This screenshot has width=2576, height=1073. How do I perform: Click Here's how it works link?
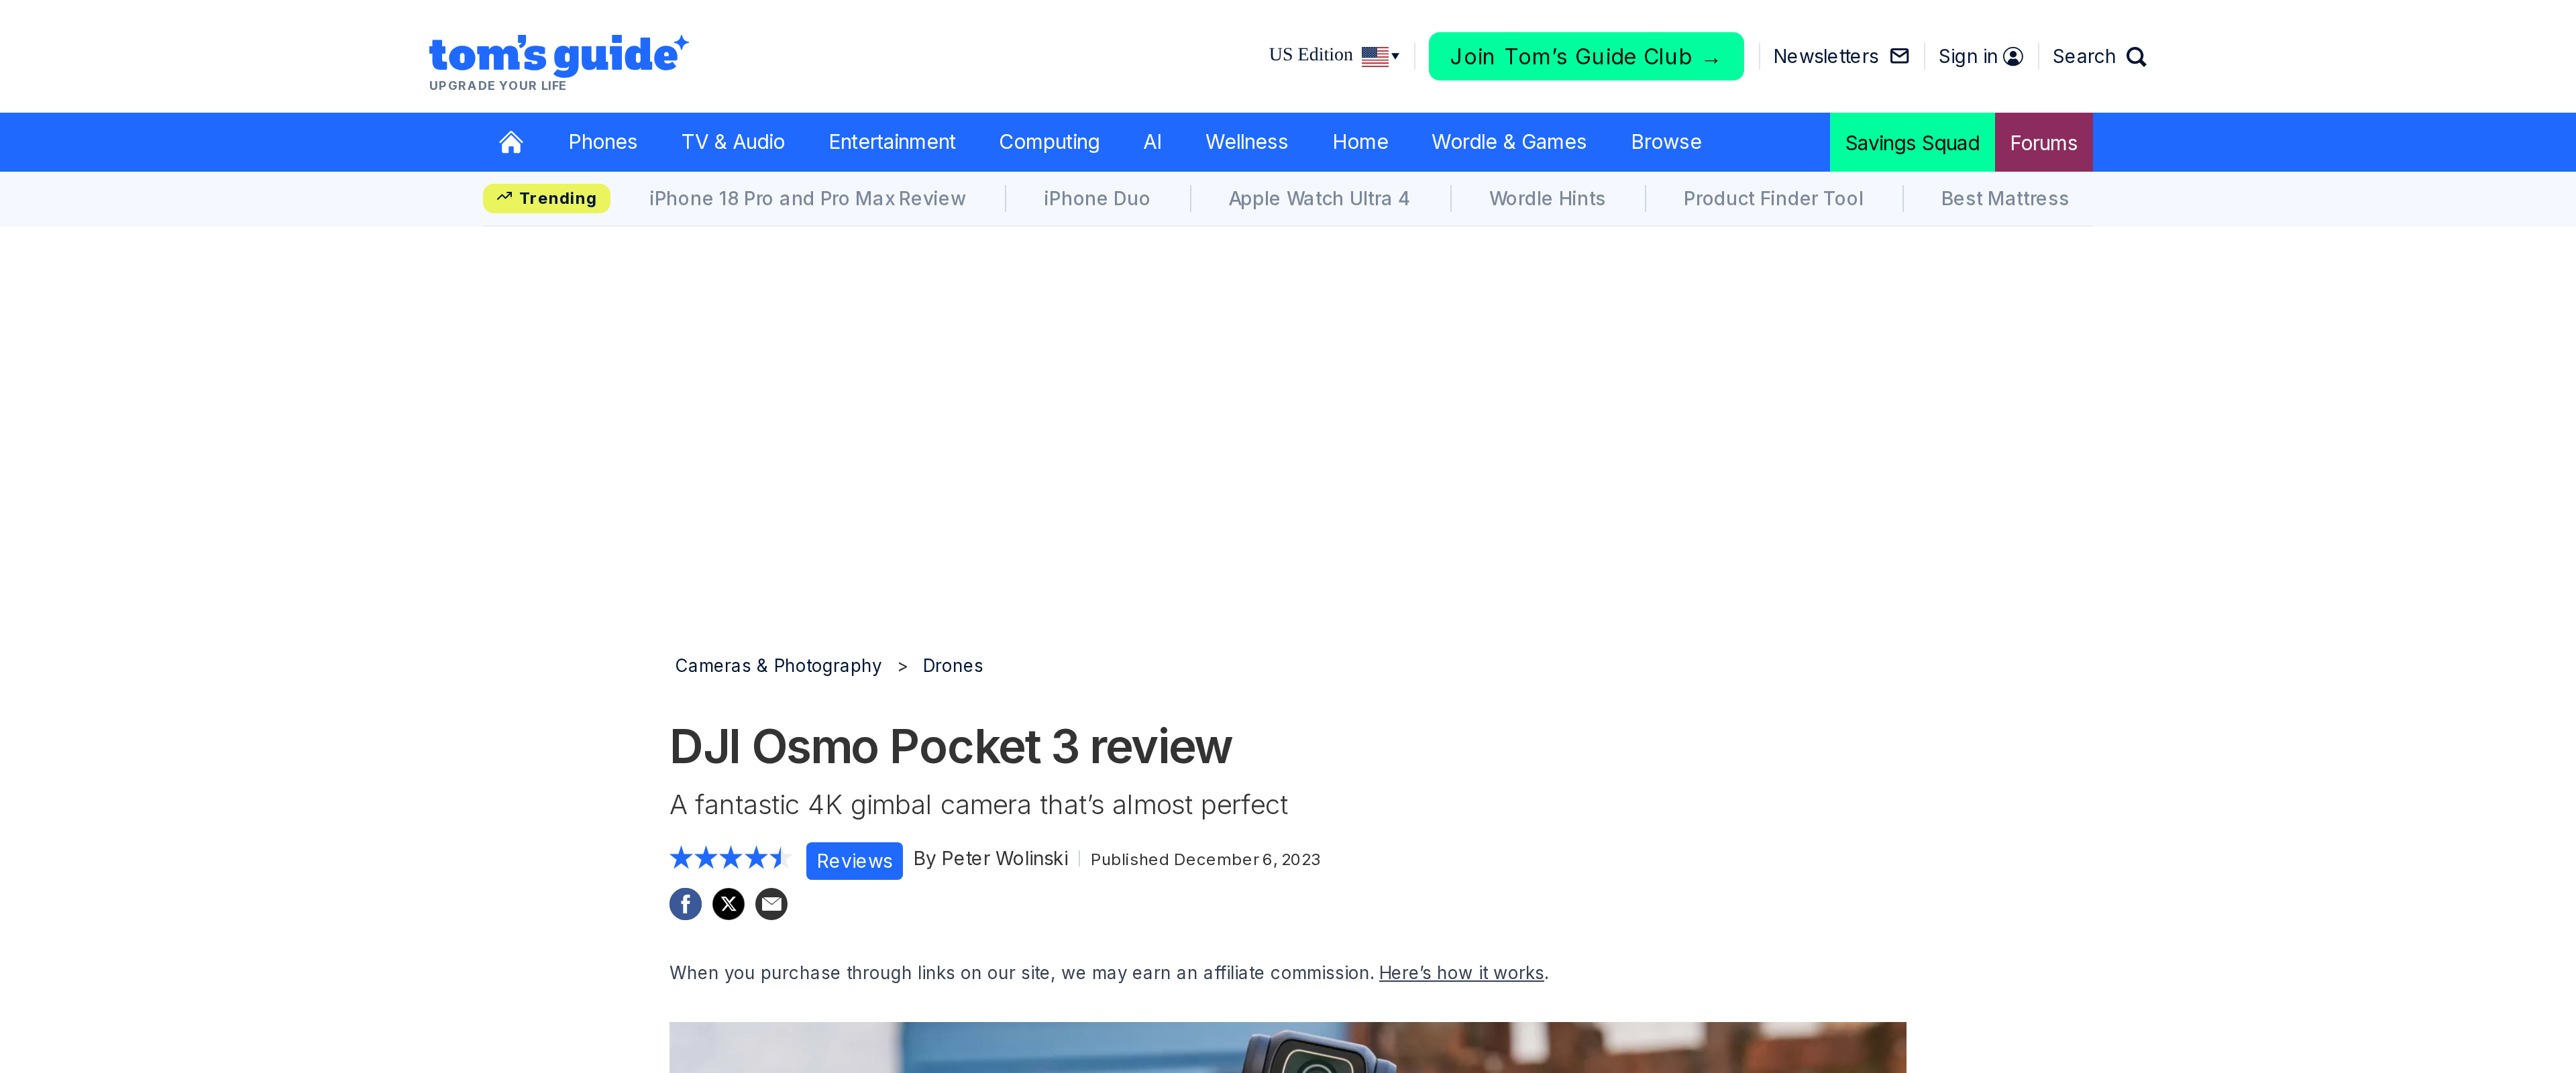pyautogui.click(x=1461, y=973)
